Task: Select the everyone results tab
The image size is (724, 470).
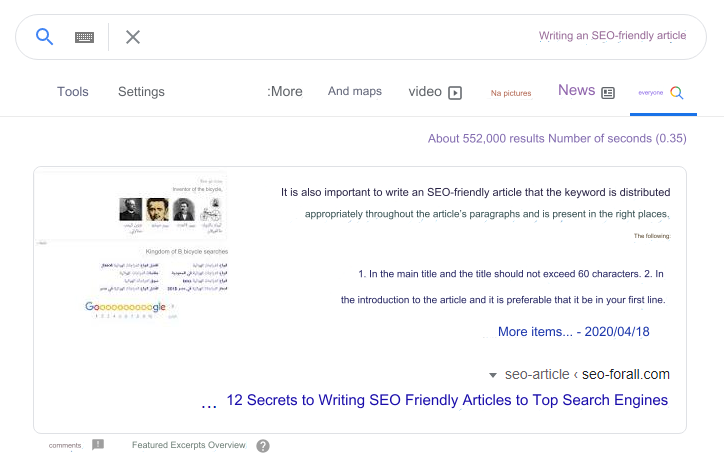Action: click(x=651, y=92)
